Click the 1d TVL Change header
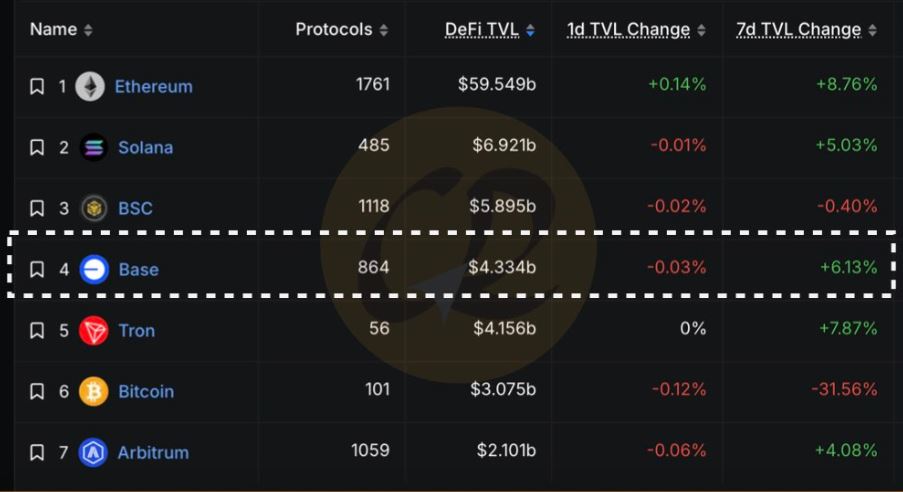 pyautogui.click(x=628, y=29)
